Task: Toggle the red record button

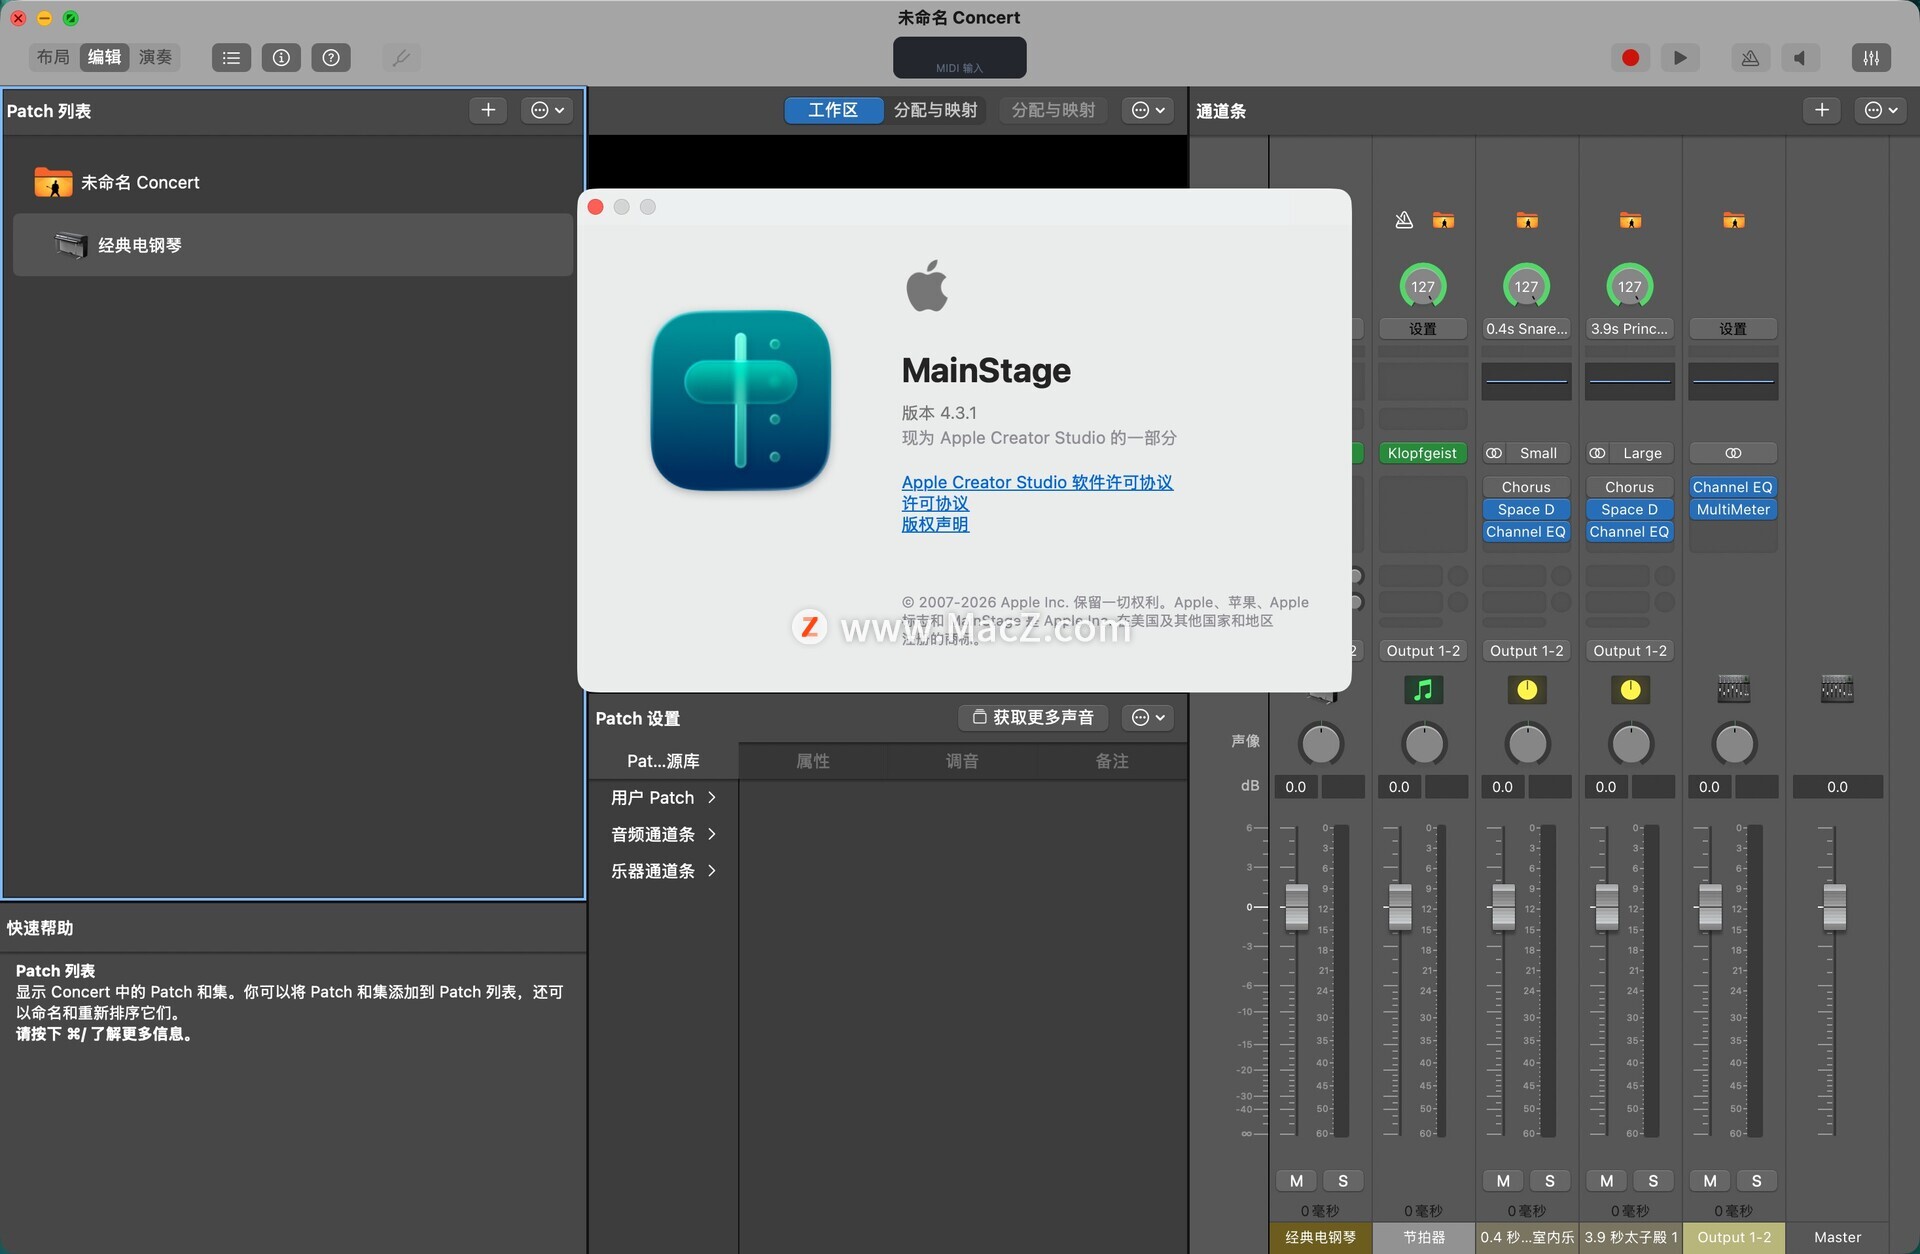Action: 1630,58
